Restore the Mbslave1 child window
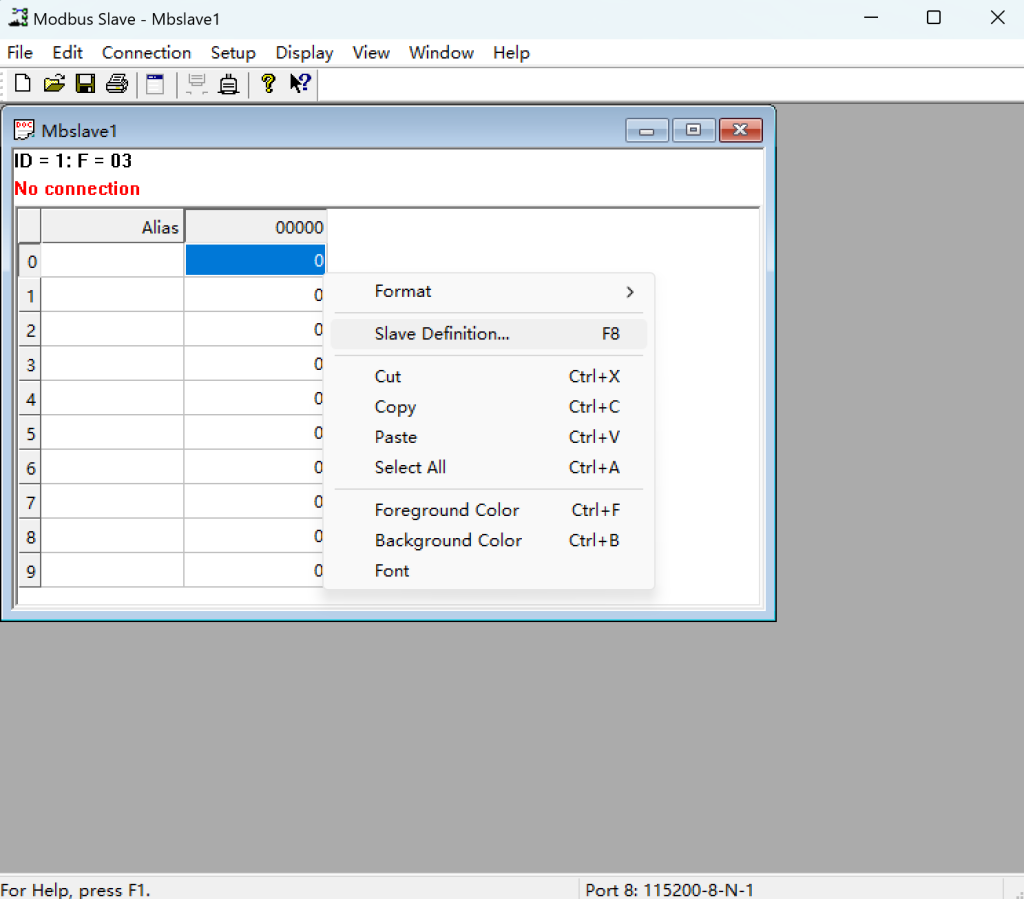Screen dimensions: 1024x899 tap(693, 130)
